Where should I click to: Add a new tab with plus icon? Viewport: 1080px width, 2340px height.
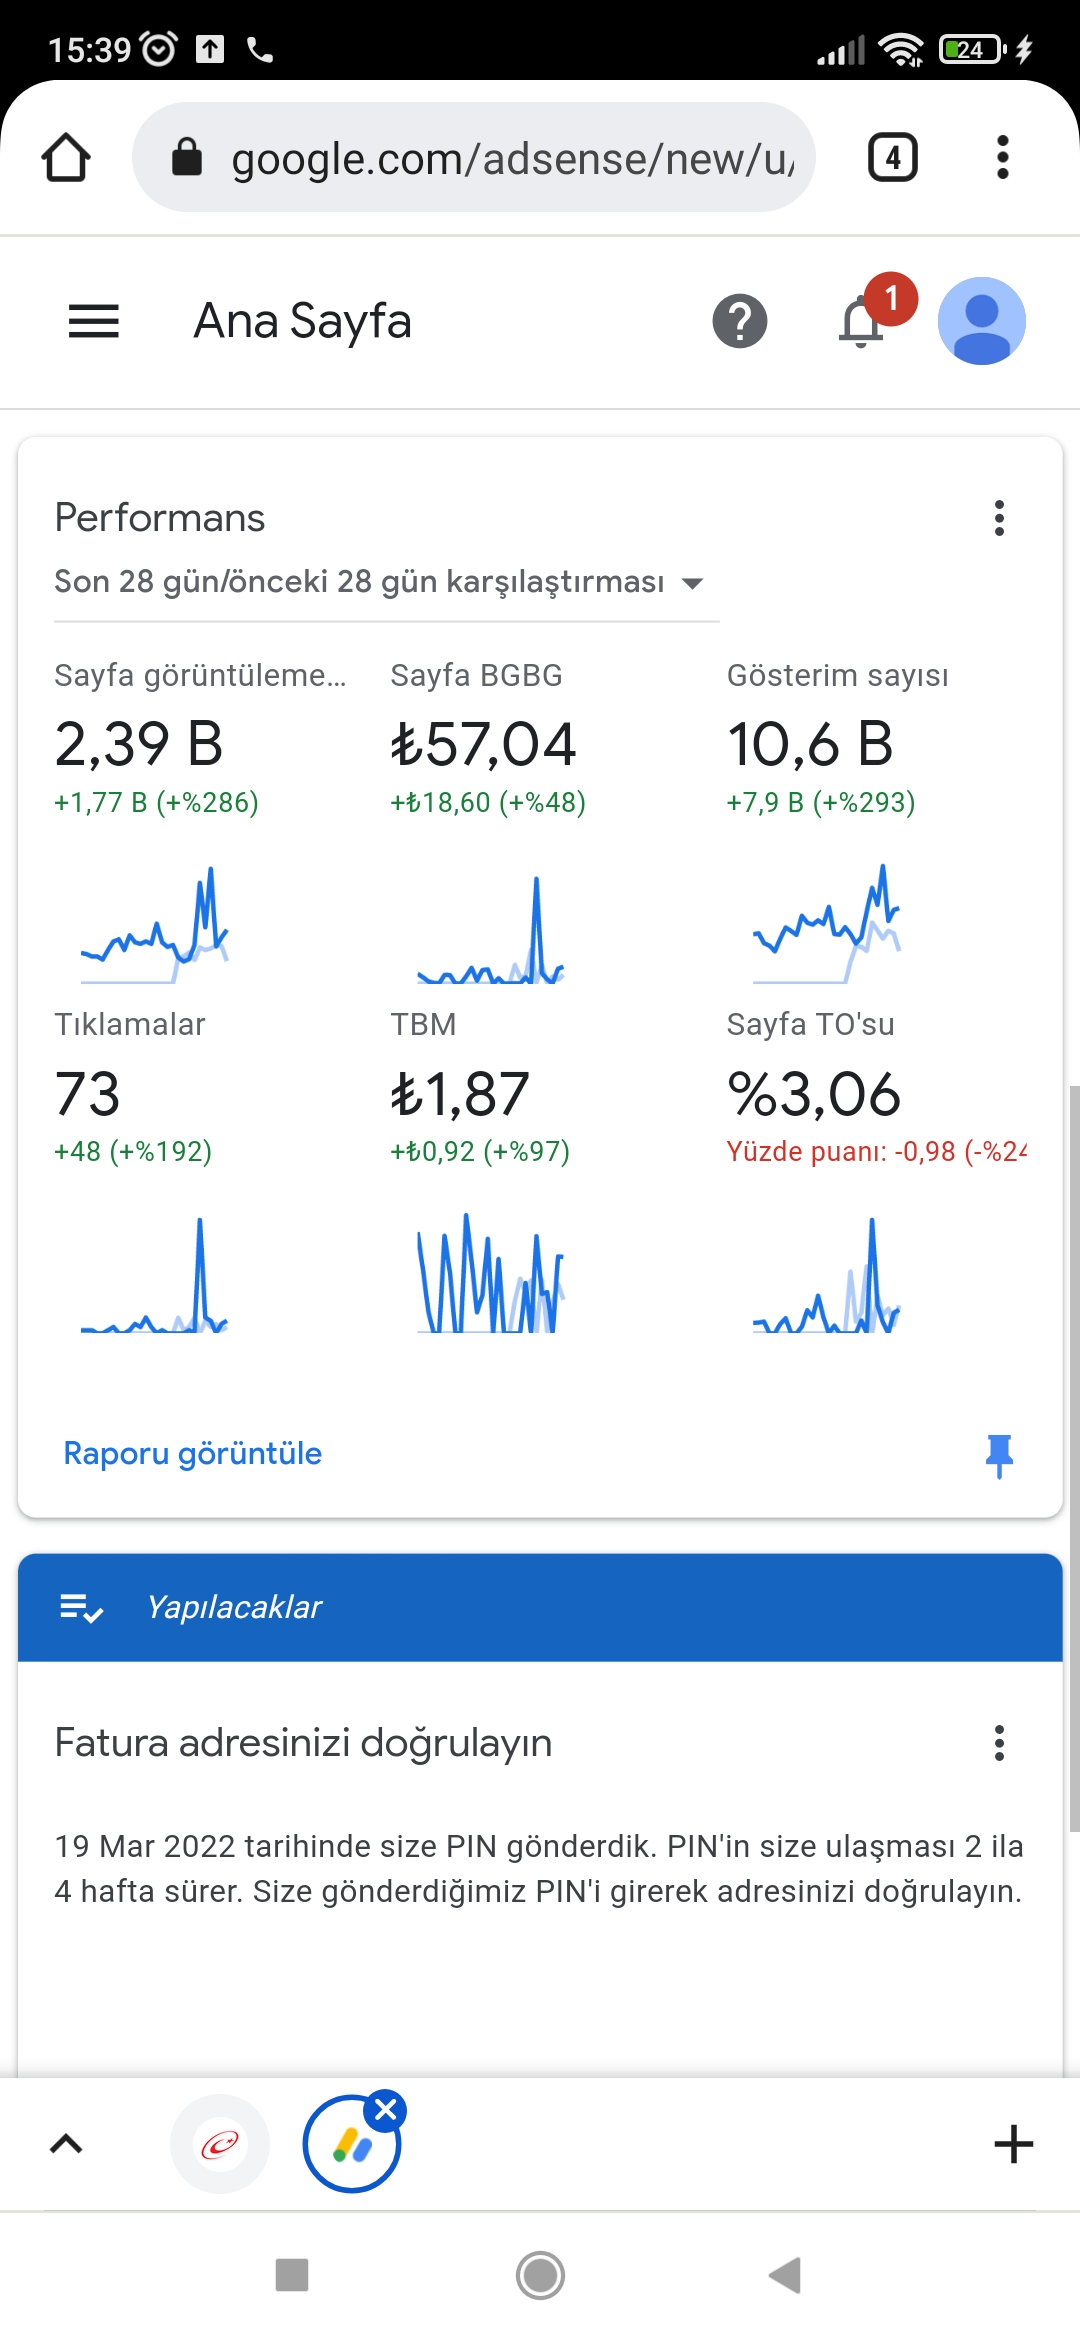(x=1014, y=2144)
